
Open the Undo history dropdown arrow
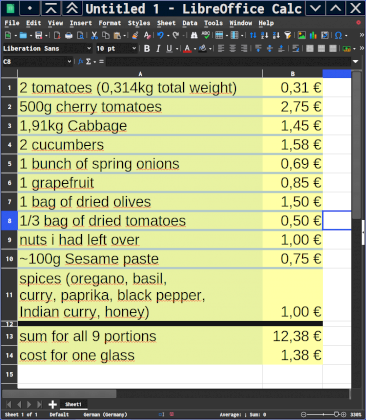(x=168, y=35)
